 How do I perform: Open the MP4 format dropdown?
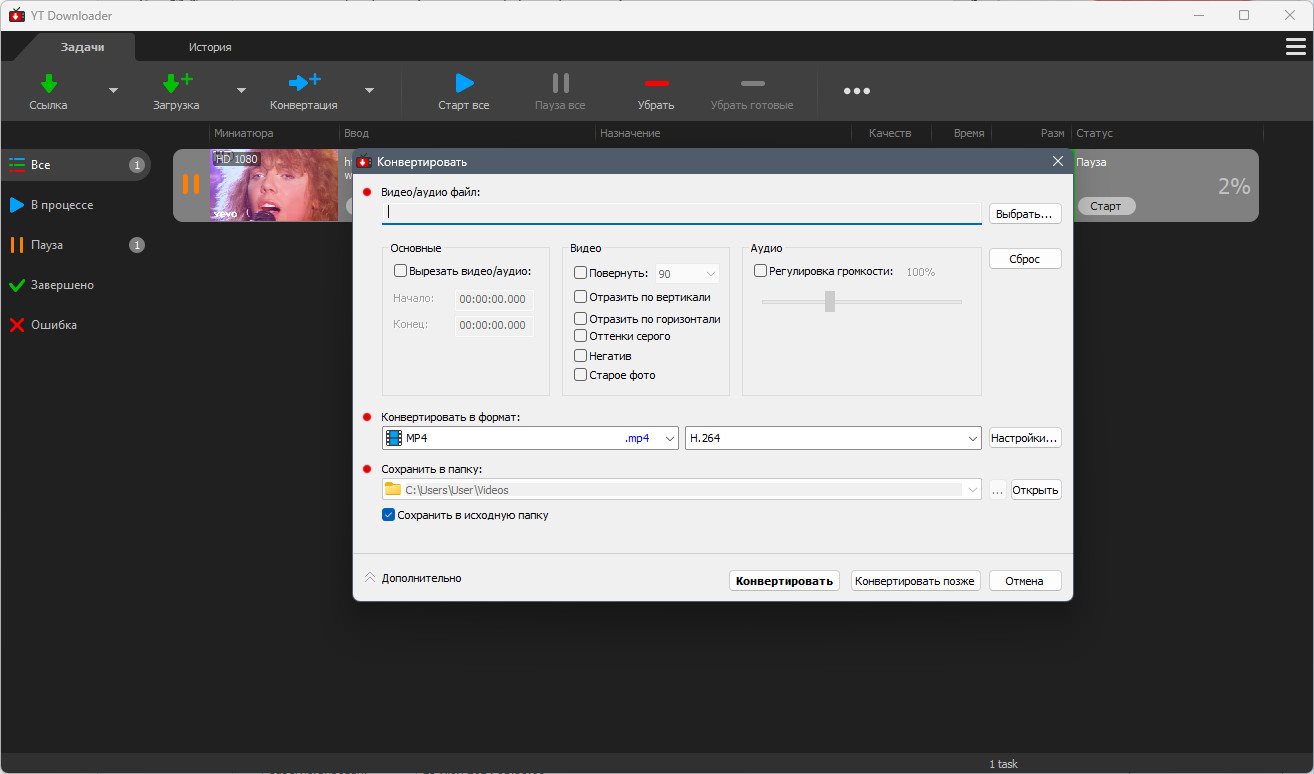coord(530,438)
